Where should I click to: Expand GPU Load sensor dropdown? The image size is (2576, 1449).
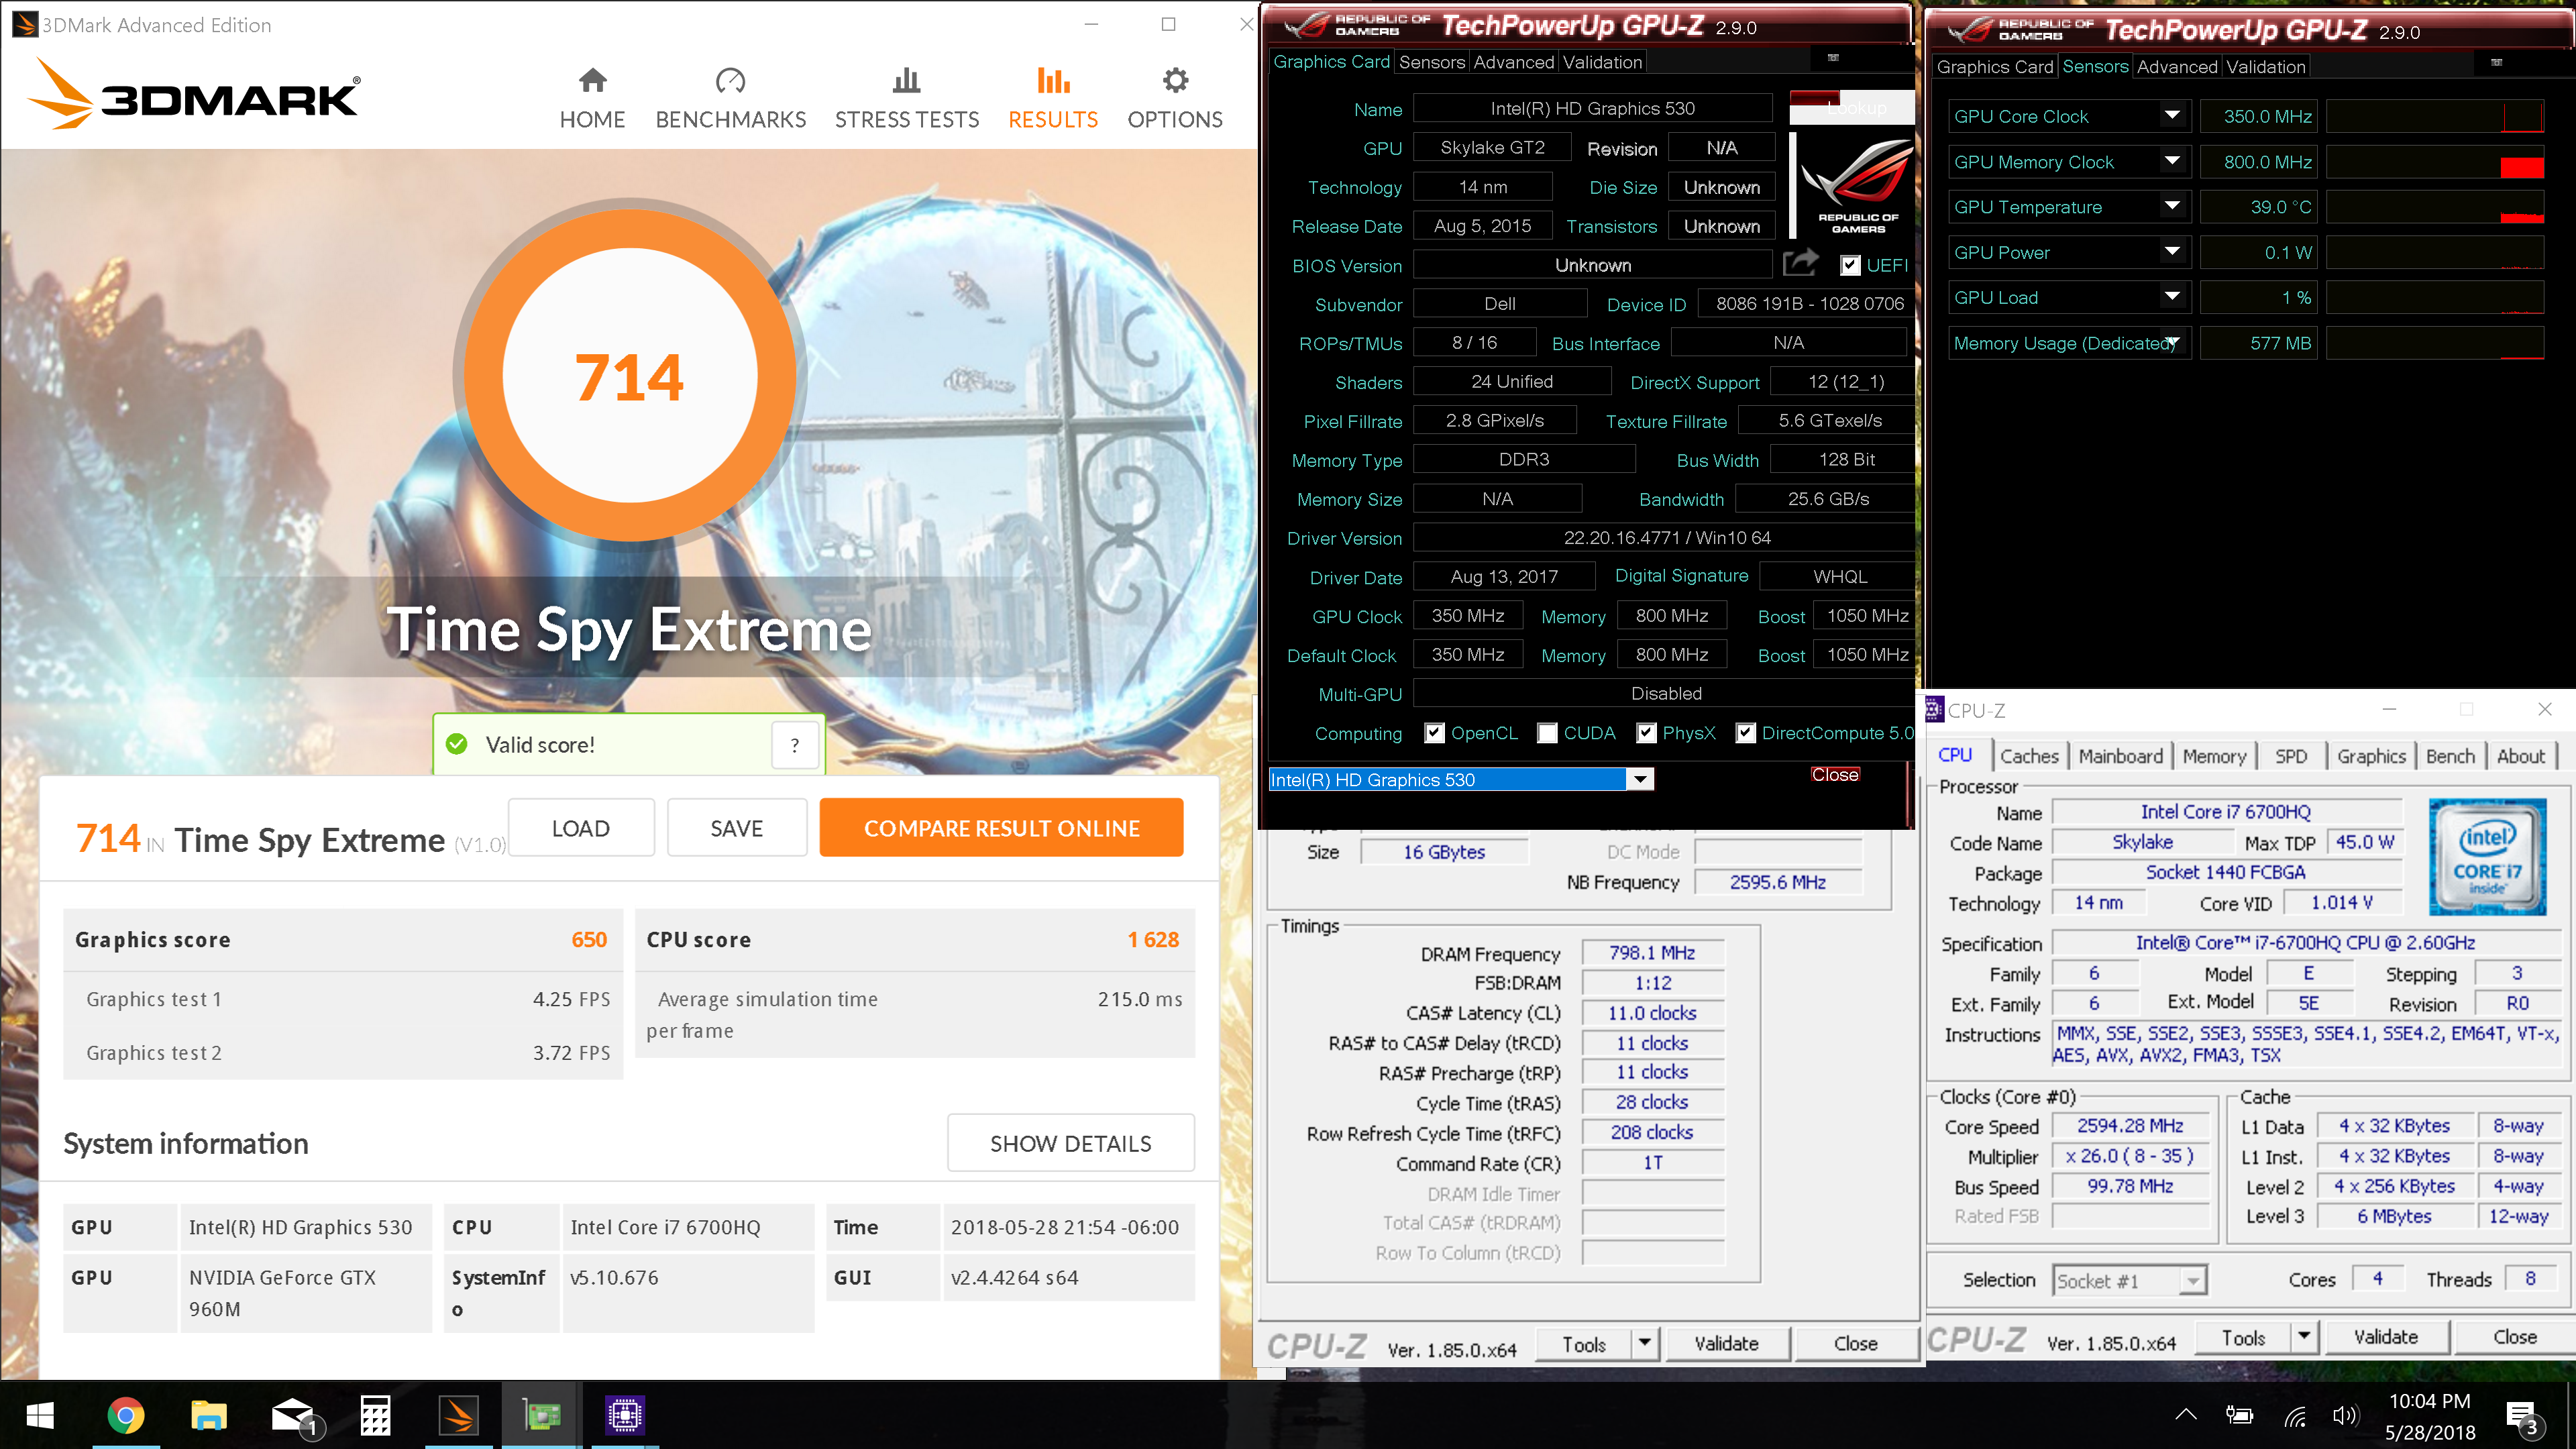[x=2171, y=297]
